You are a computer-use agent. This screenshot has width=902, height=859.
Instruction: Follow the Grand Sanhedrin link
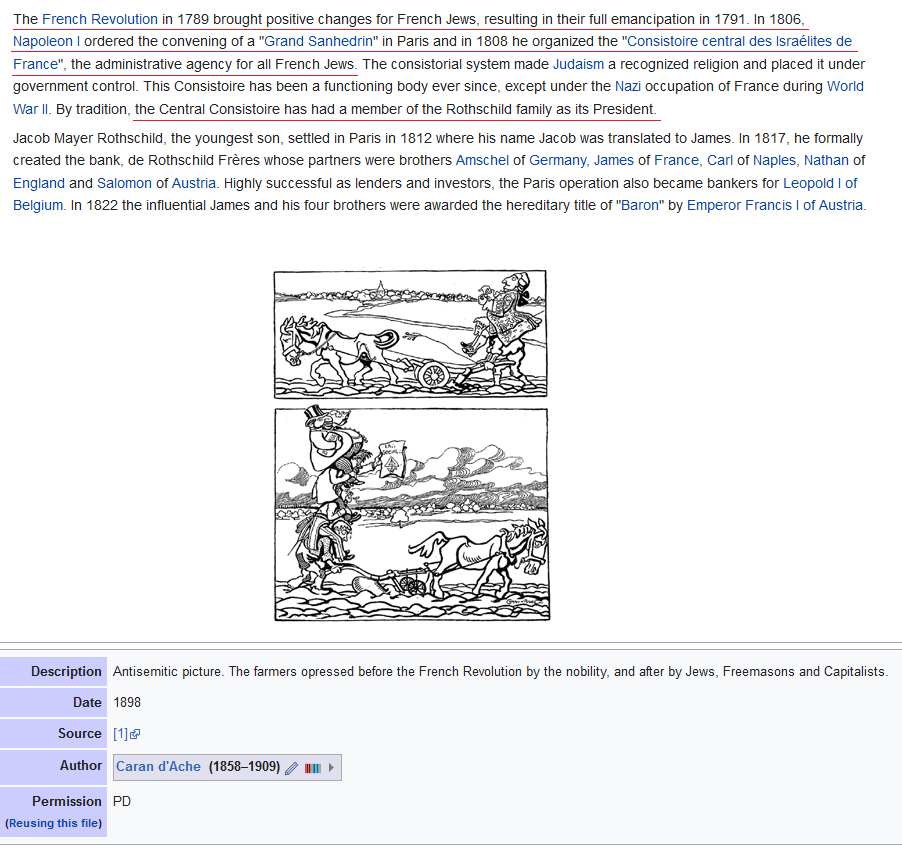[318, 41]
